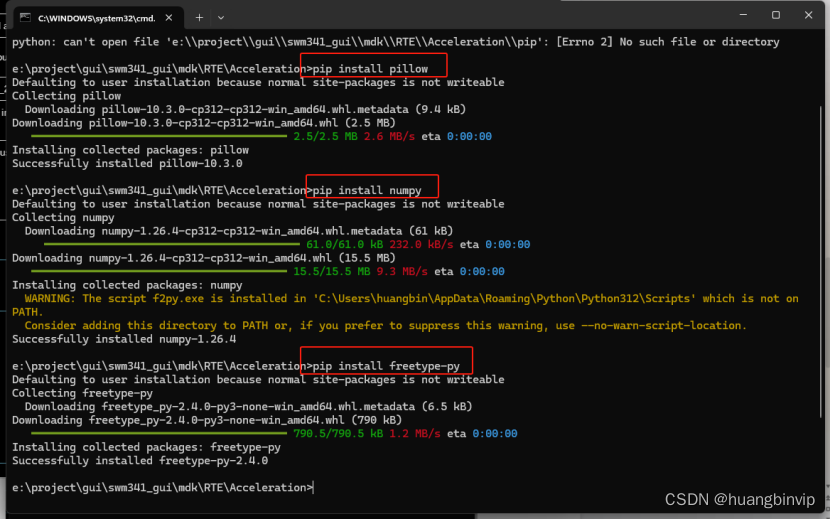Click the 'pip install freetype-py' command text

coord(386,366)
